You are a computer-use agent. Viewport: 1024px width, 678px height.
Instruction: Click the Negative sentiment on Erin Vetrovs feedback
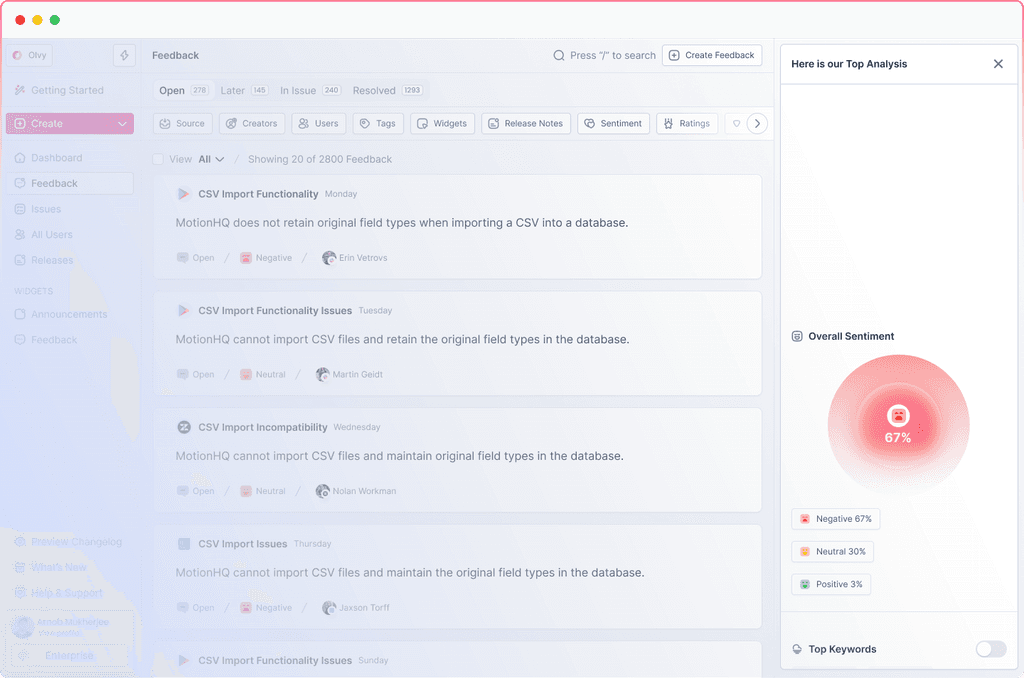(266, 258)
